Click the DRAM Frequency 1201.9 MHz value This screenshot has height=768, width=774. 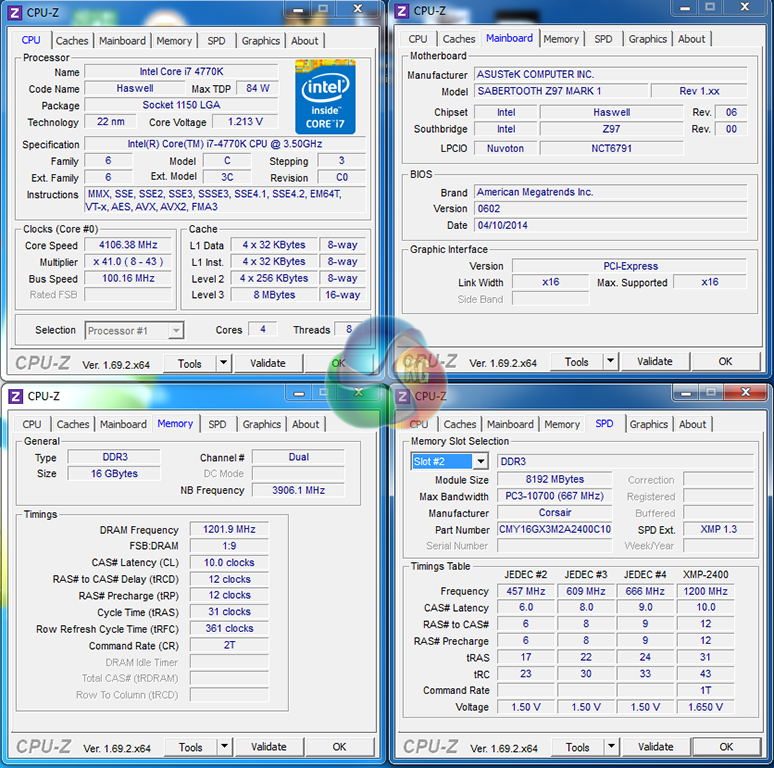point(230,530)
